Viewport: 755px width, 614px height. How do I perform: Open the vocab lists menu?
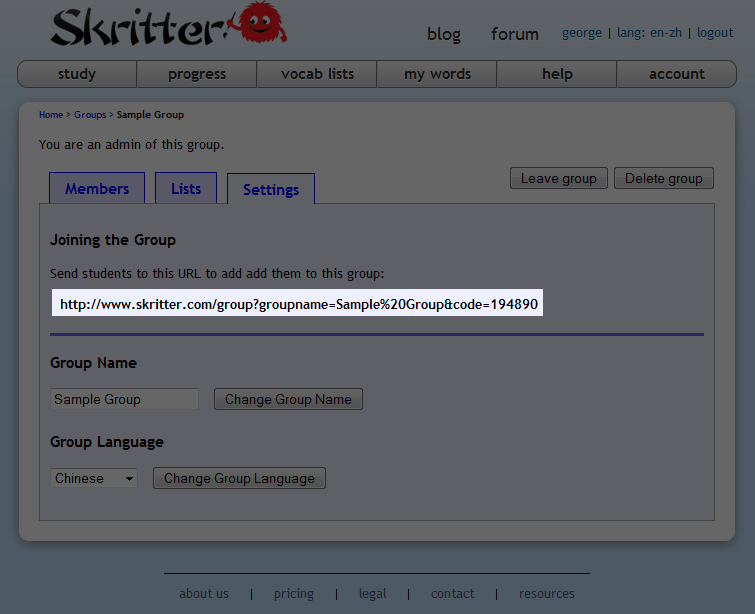click(x=317, y=74)
